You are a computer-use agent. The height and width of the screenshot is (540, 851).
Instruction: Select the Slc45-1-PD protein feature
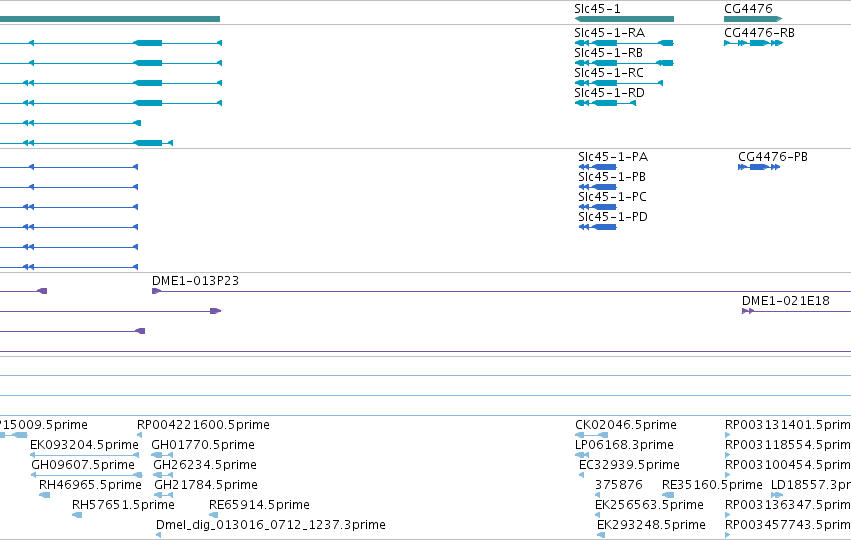(598, 227)
